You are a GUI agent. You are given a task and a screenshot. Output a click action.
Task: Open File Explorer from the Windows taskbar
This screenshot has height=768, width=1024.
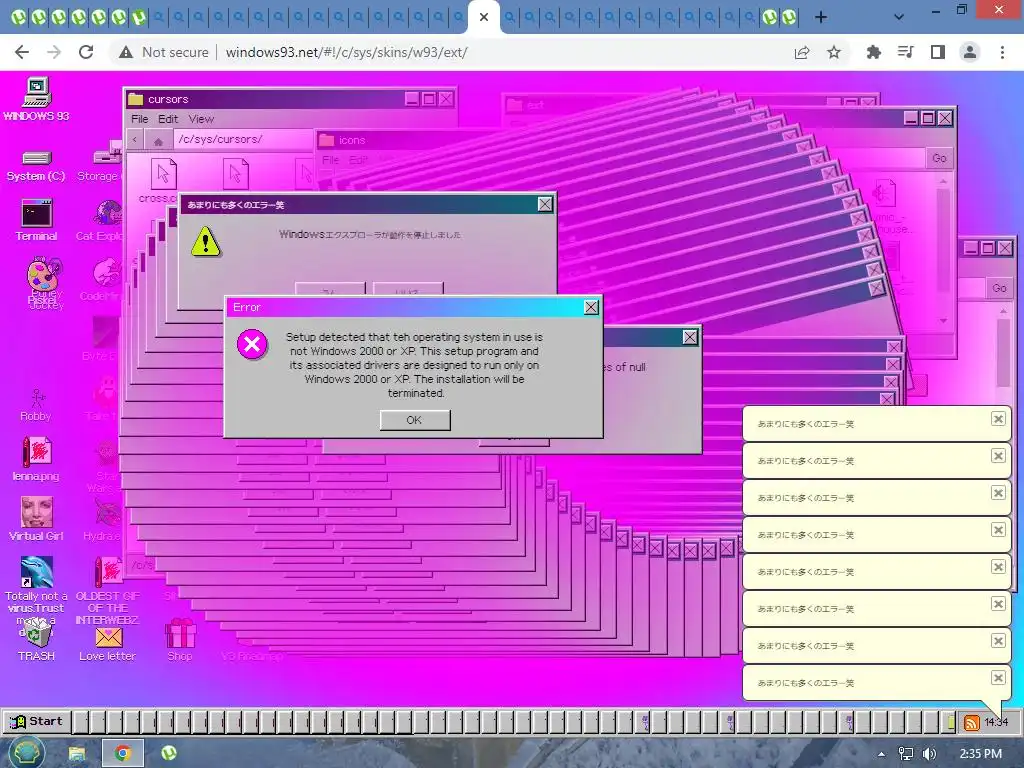76,754
